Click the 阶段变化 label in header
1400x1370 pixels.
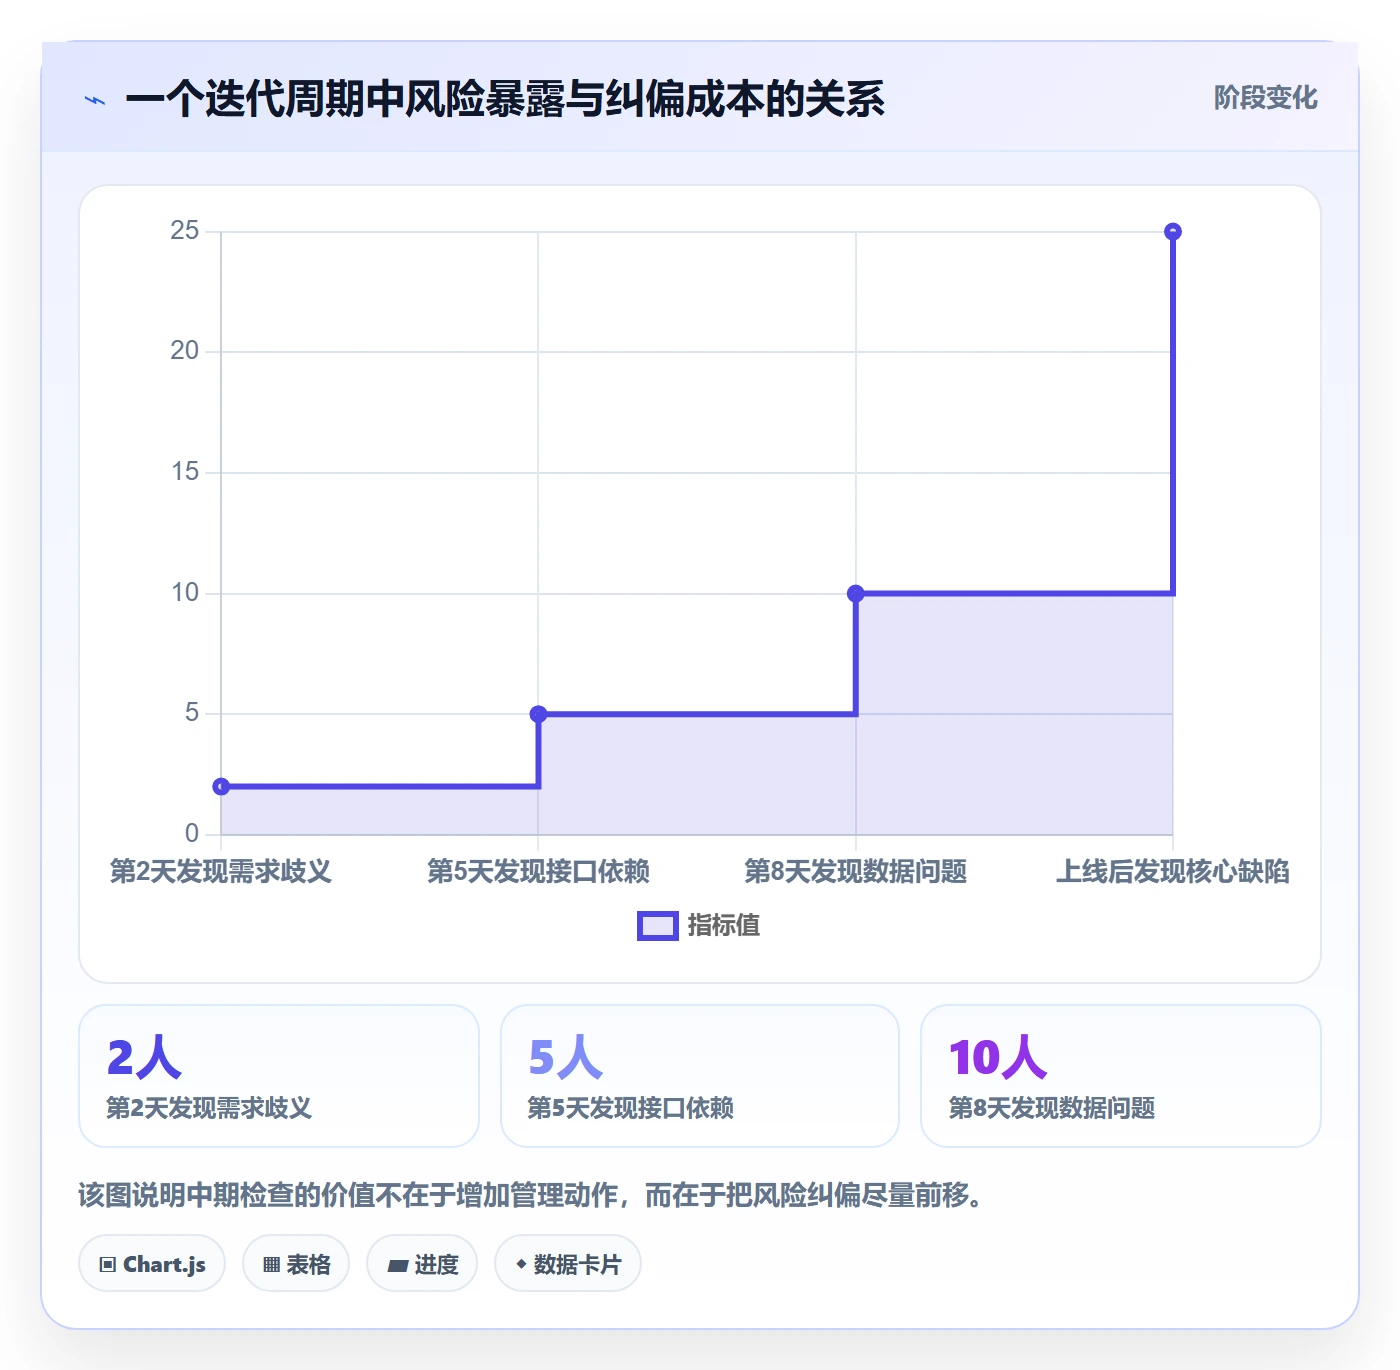1265,98
